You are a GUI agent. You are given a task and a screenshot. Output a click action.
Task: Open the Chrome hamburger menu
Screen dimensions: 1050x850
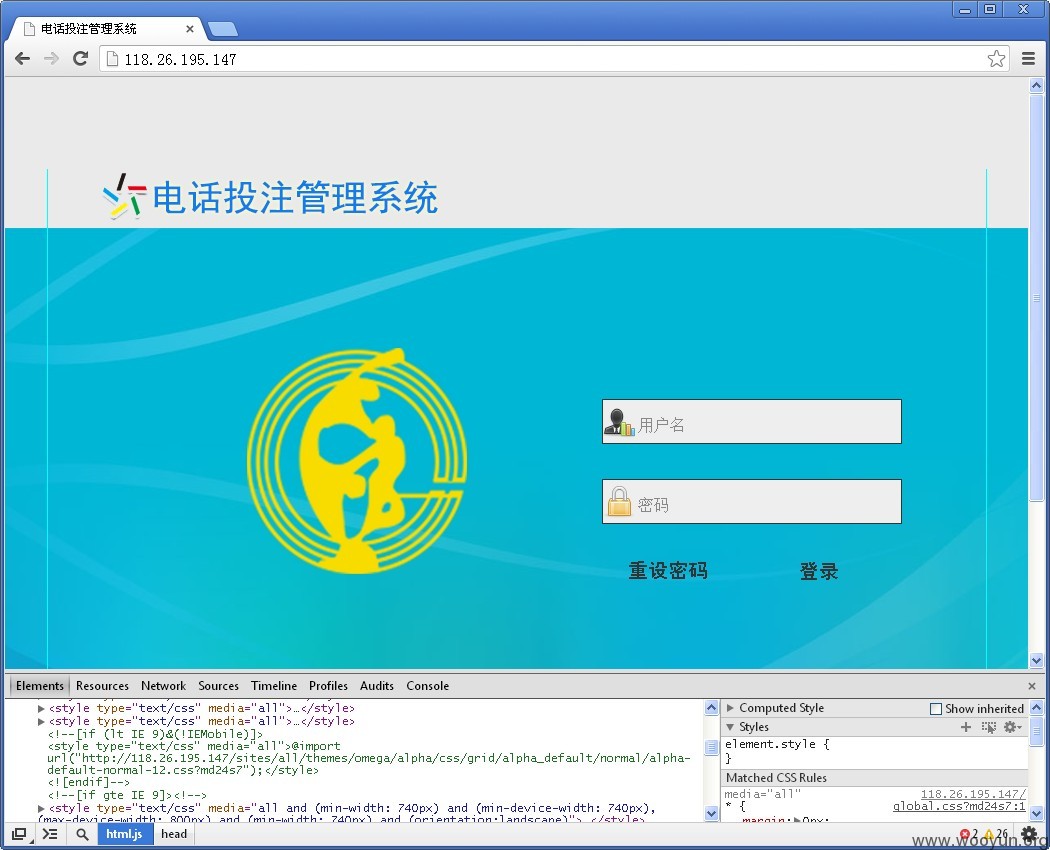point(1029,59)
